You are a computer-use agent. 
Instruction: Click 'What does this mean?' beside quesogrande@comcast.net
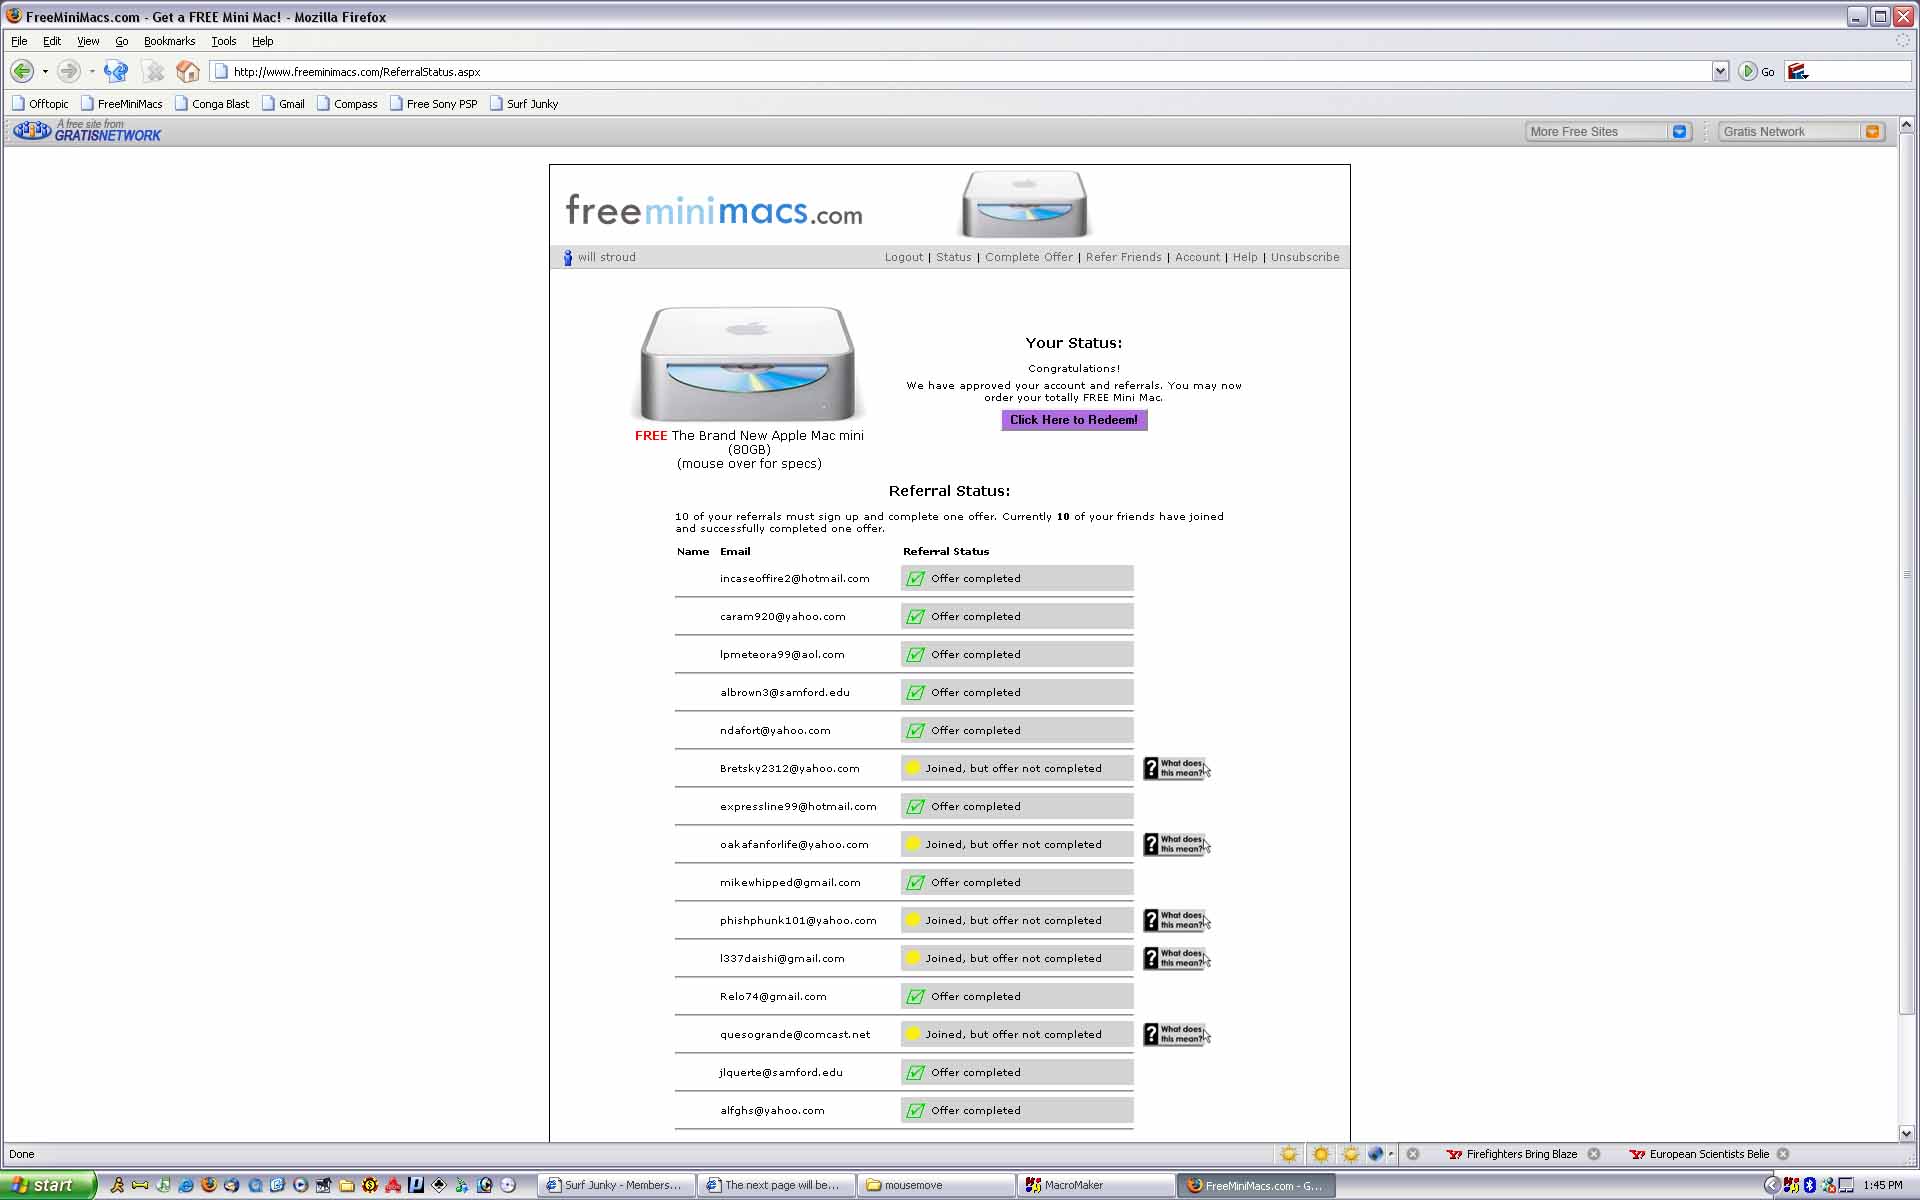point(1176,1034)
